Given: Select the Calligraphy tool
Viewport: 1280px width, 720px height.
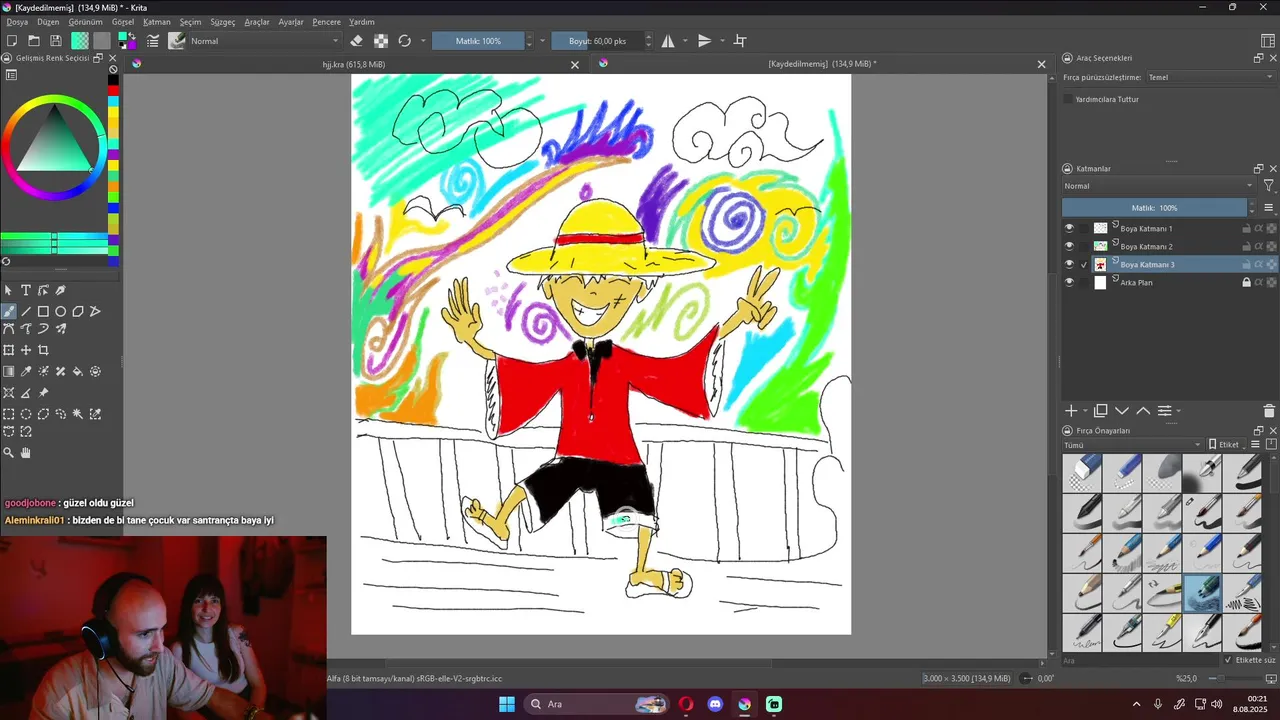Looking at the screenshot, I should coord(60,290).
